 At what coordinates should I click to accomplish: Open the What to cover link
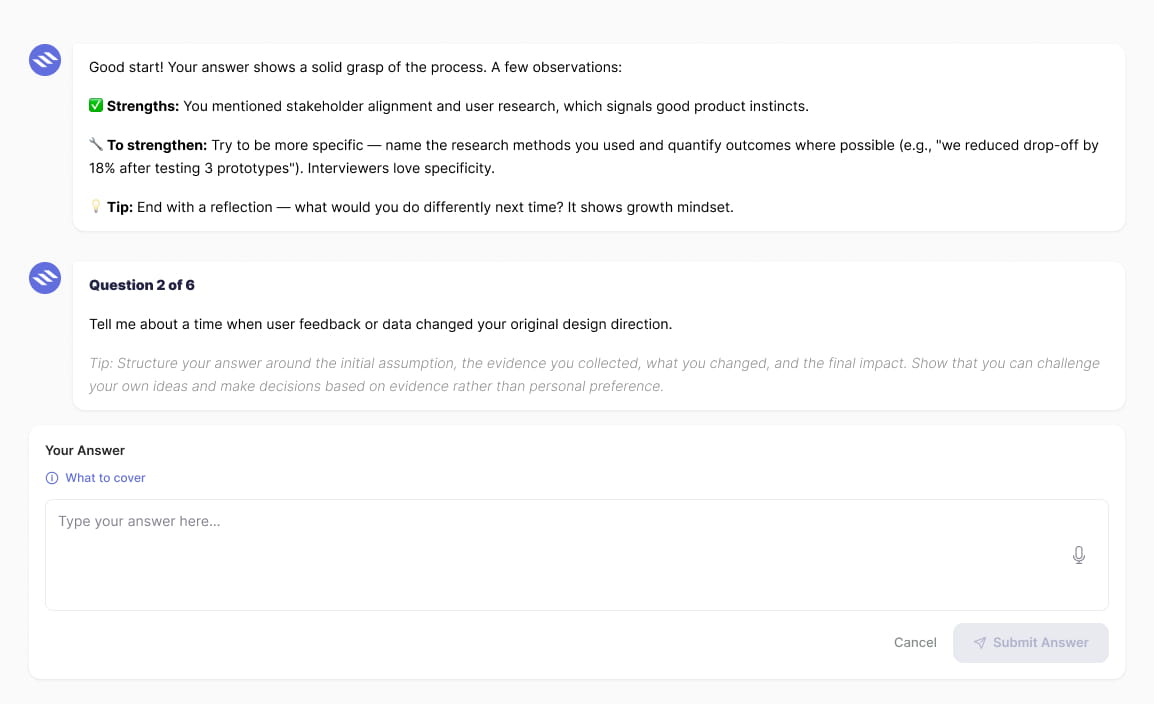point(105,478)
